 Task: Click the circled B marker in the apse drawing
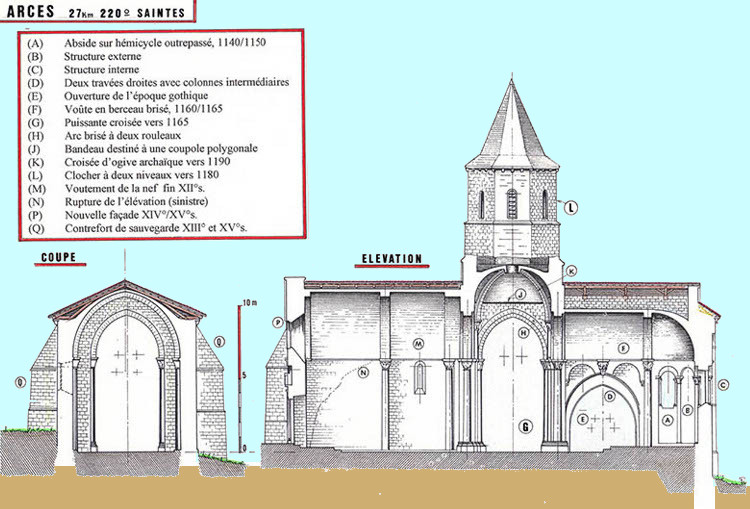click(x=687, y=410)
